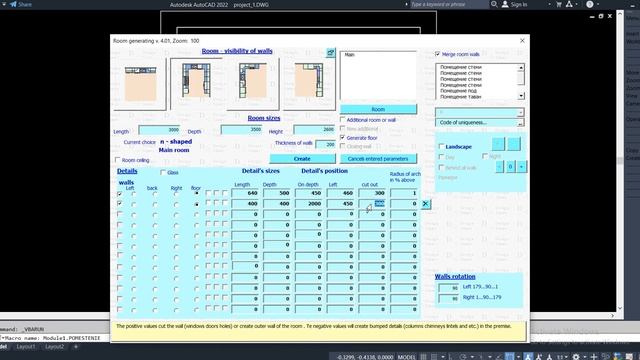
Task: Click the plus stepper beside the 0 value
Action: click(x=522, y=167)
